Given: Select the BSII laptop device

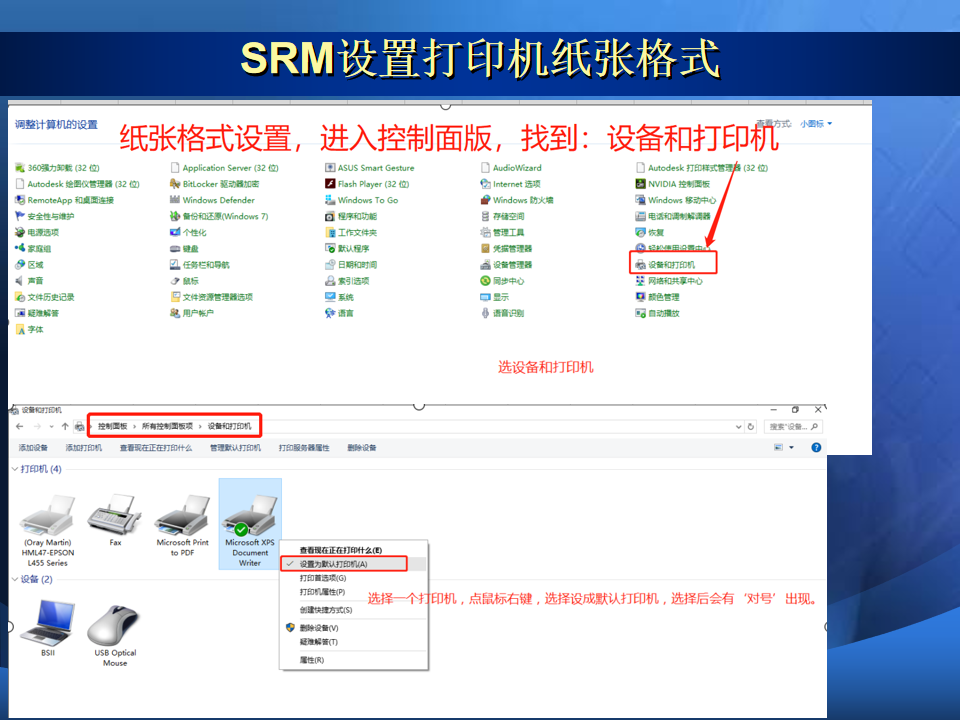Looking at the screenshot, I should click(48, 628).
